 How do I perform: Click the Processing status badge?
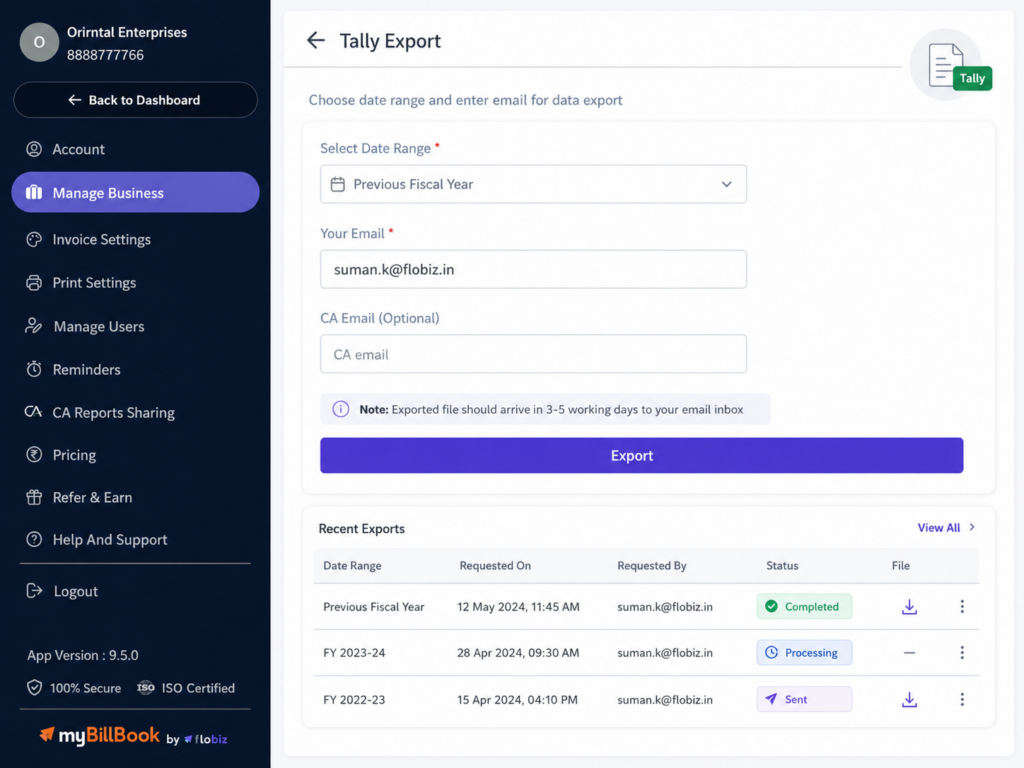pos(804,652)
